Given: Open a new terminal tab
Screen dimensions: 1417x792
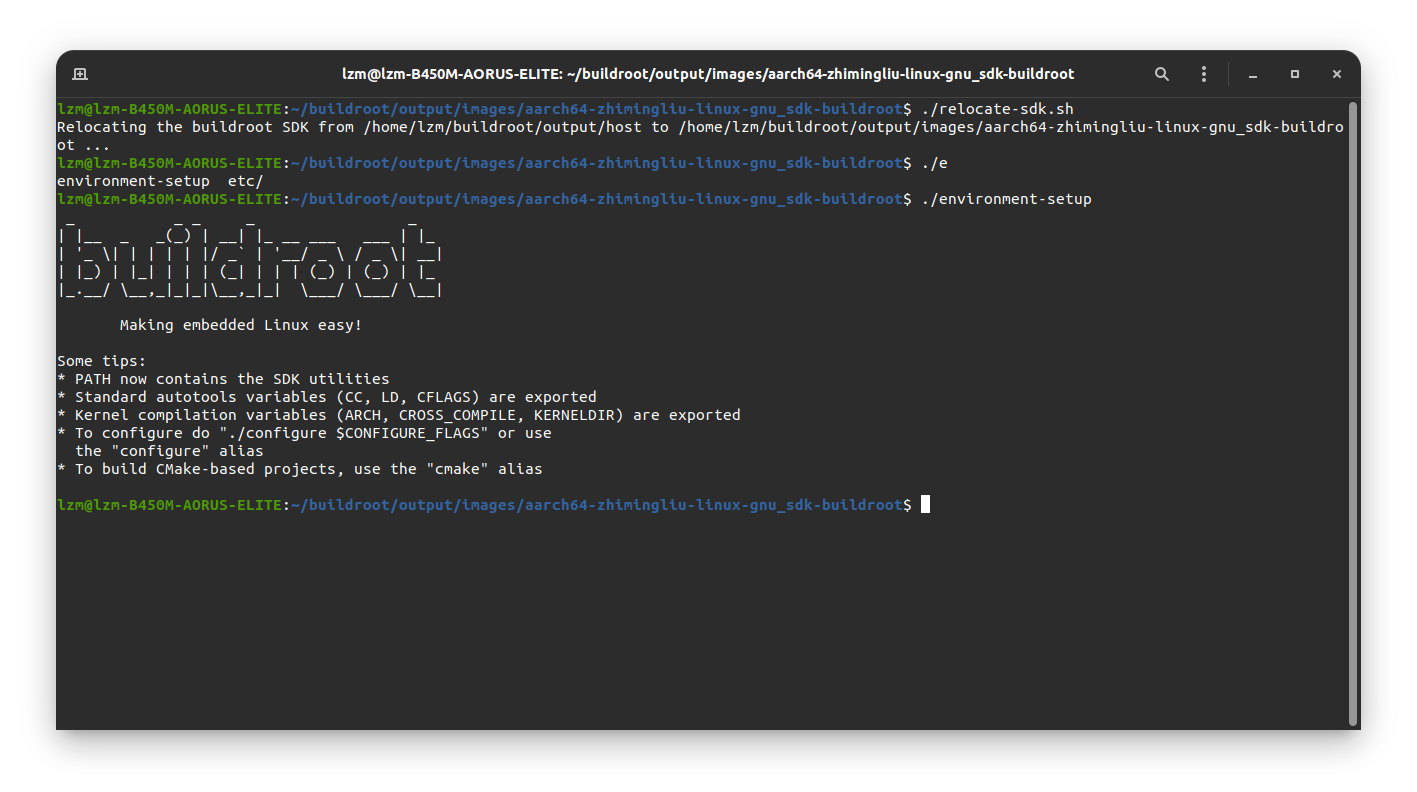Looking at the screenshot, I should coord(81,74).
